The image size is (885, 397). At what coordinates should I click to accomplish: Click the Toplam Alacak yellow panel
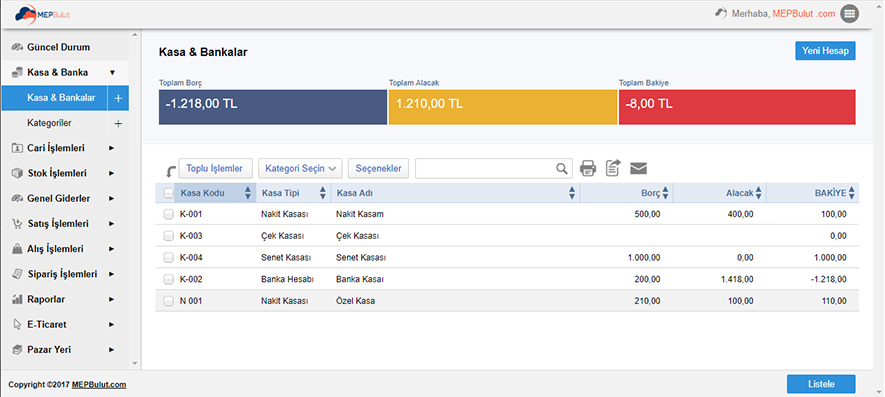(x=503, y=106)
